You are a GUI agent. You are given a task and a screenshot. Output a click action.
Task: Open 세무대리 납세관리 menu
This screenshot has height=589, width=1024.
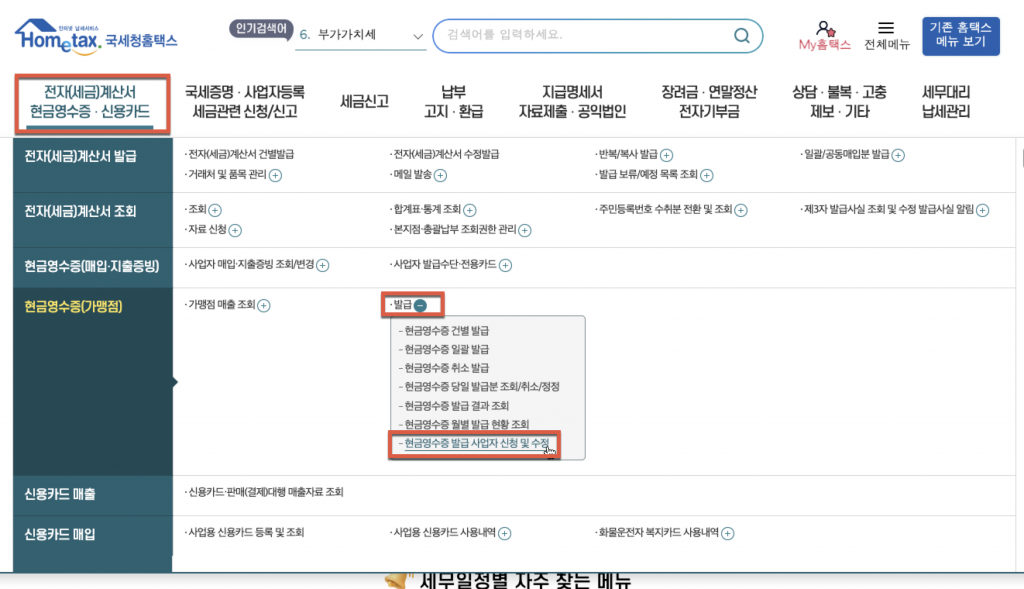click(x=946, y=102)
